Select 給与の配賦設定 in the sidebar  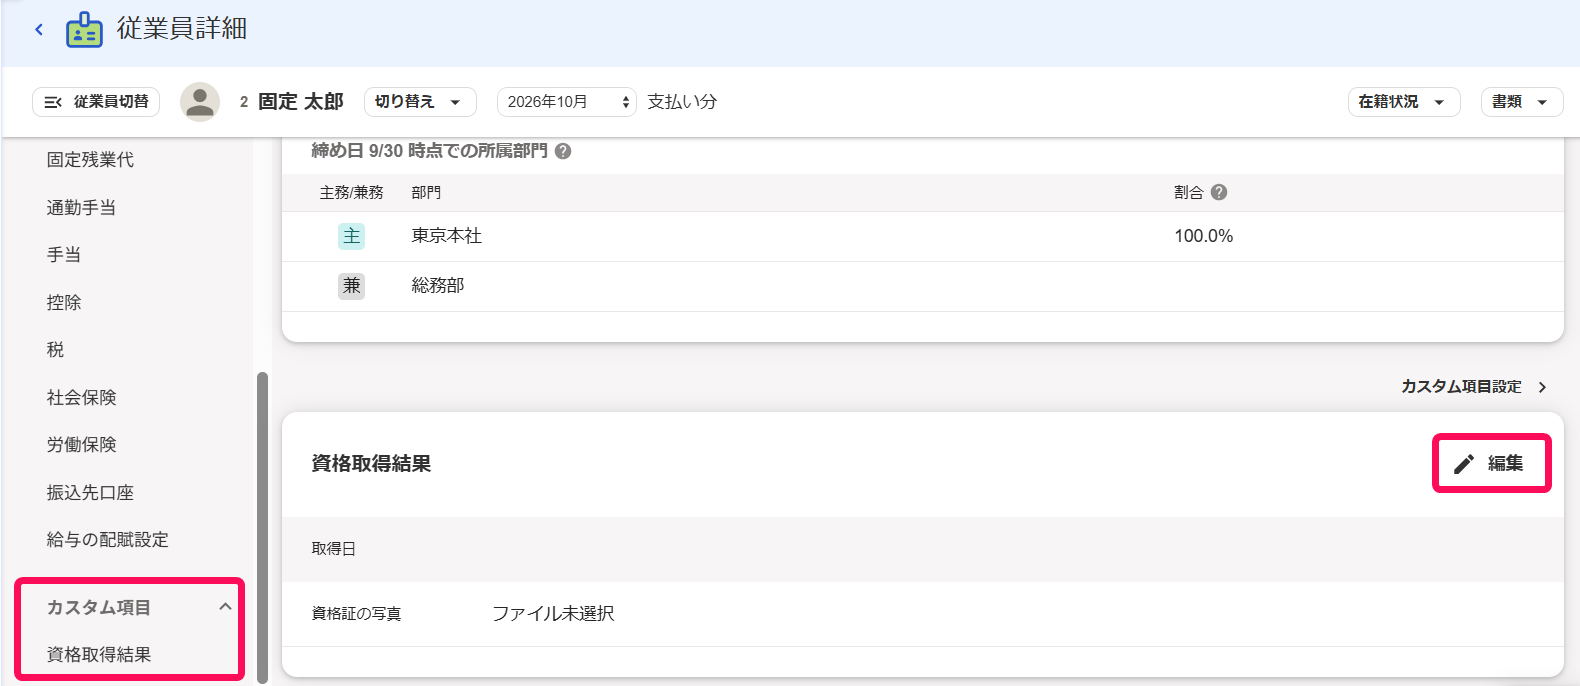click(107, 540)
